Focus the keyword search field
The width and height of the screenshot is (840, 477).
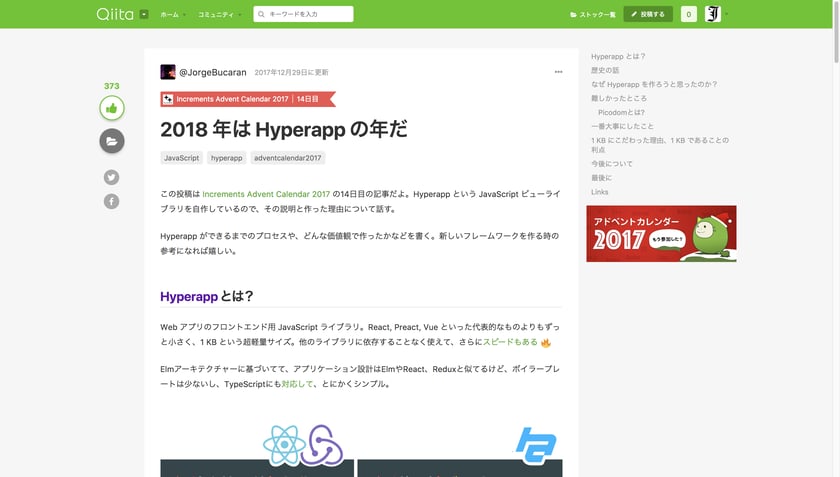point(303,14)
